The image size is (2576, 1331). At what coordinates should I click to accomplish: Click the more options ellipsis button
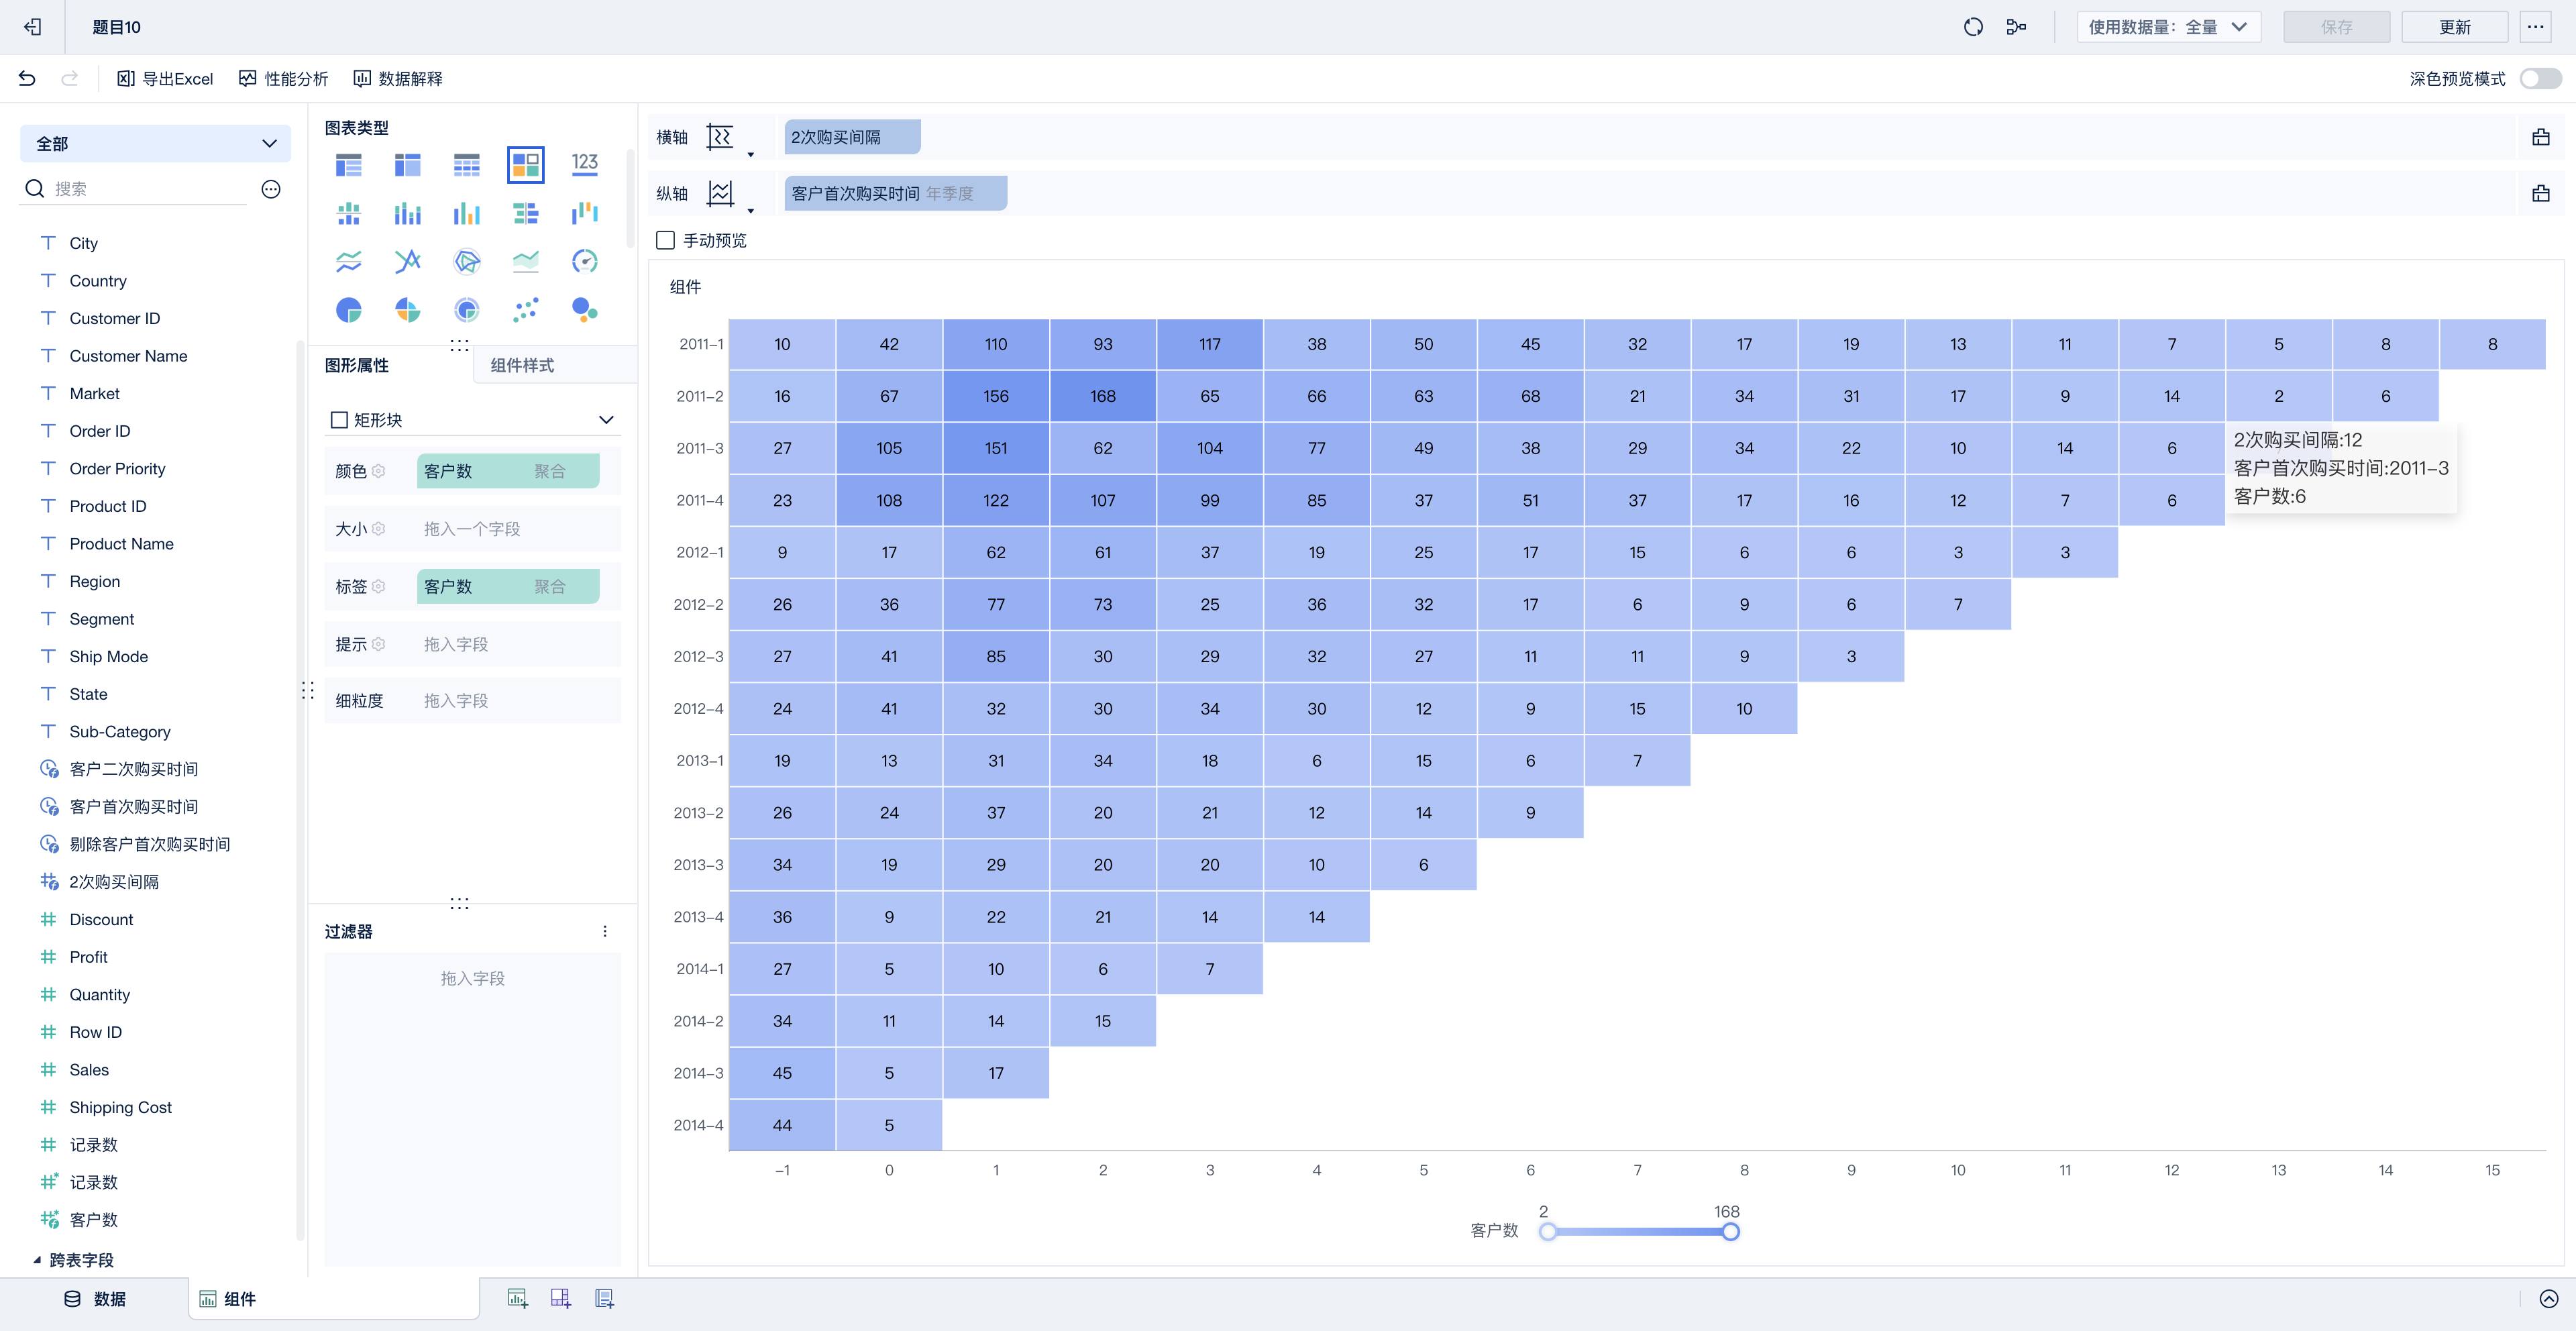point(2535,27)
